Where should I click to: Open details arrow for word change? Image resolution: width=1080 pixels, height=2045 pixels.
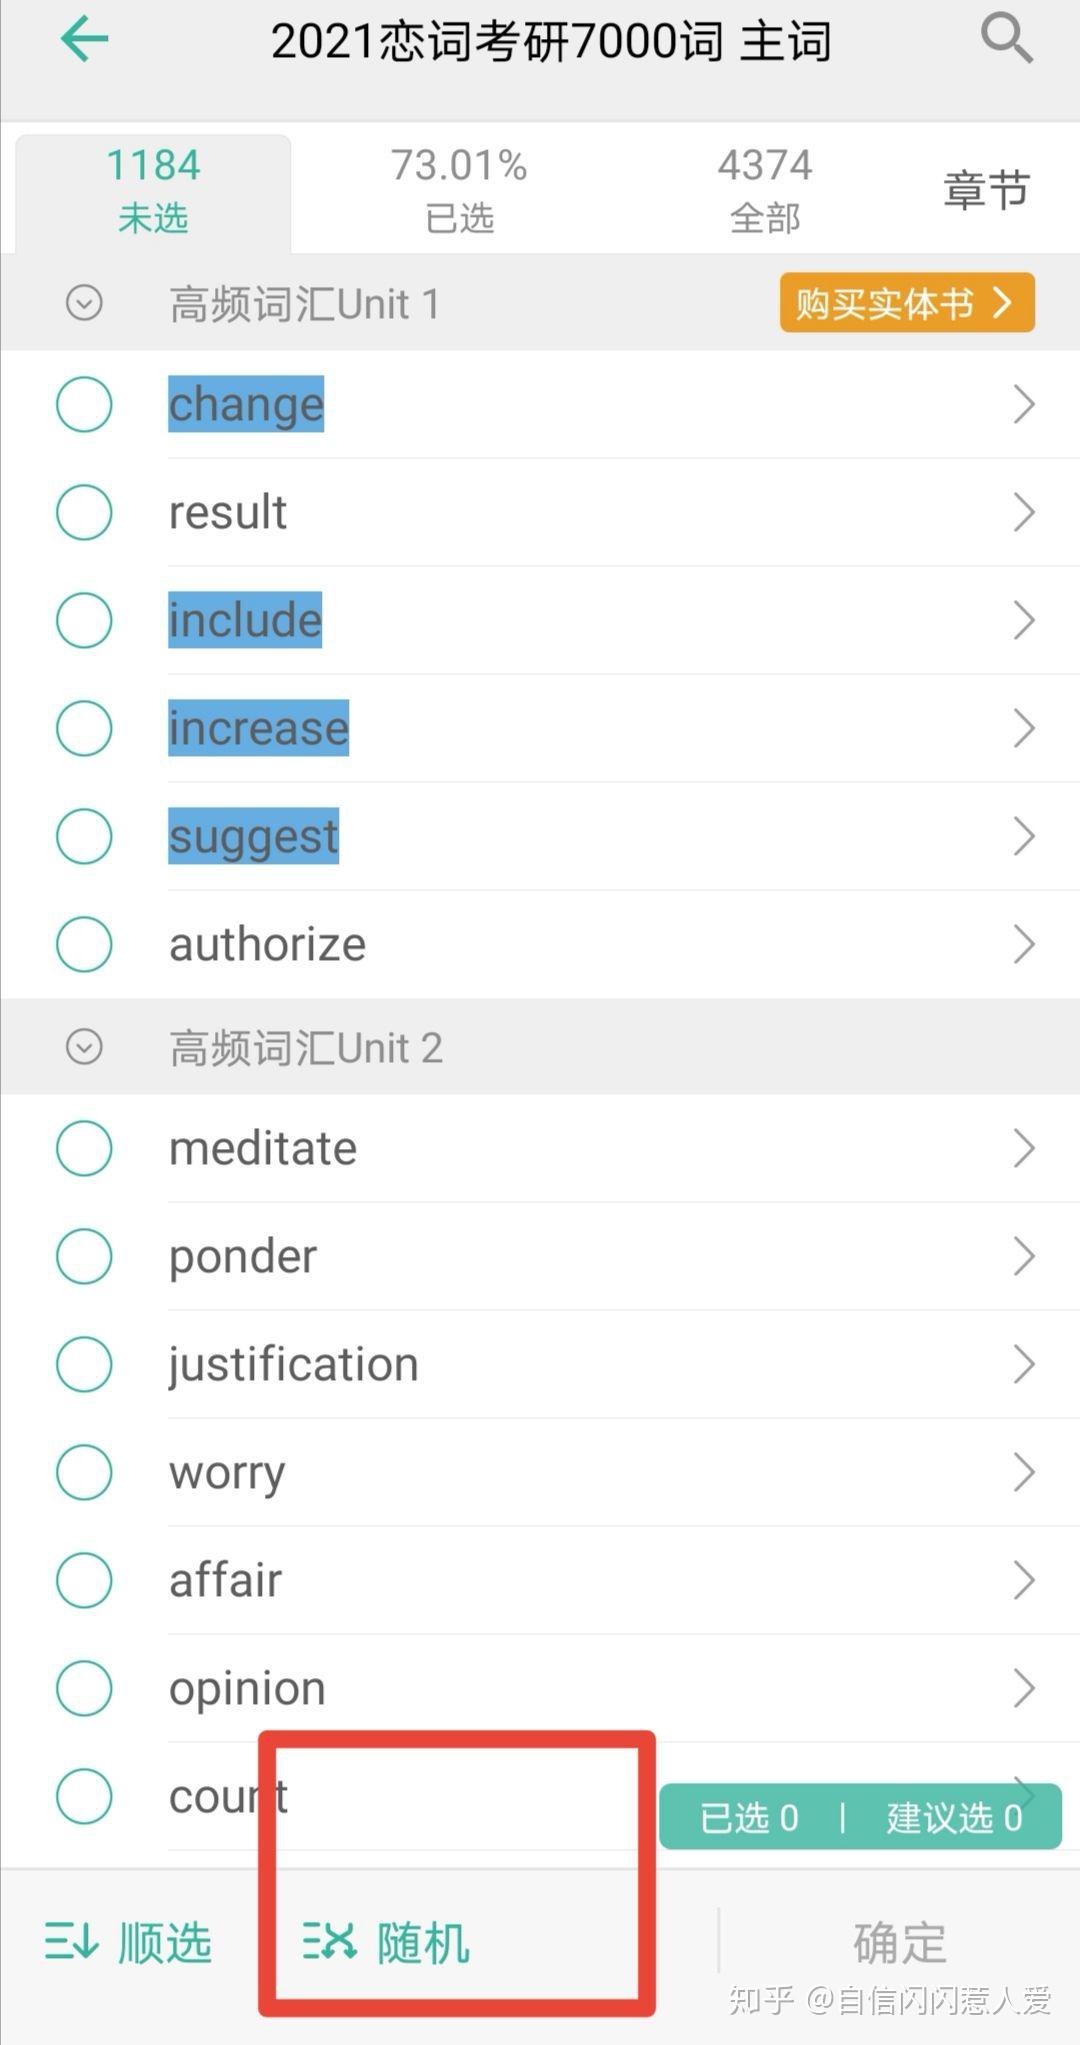tap(1023, 404)
